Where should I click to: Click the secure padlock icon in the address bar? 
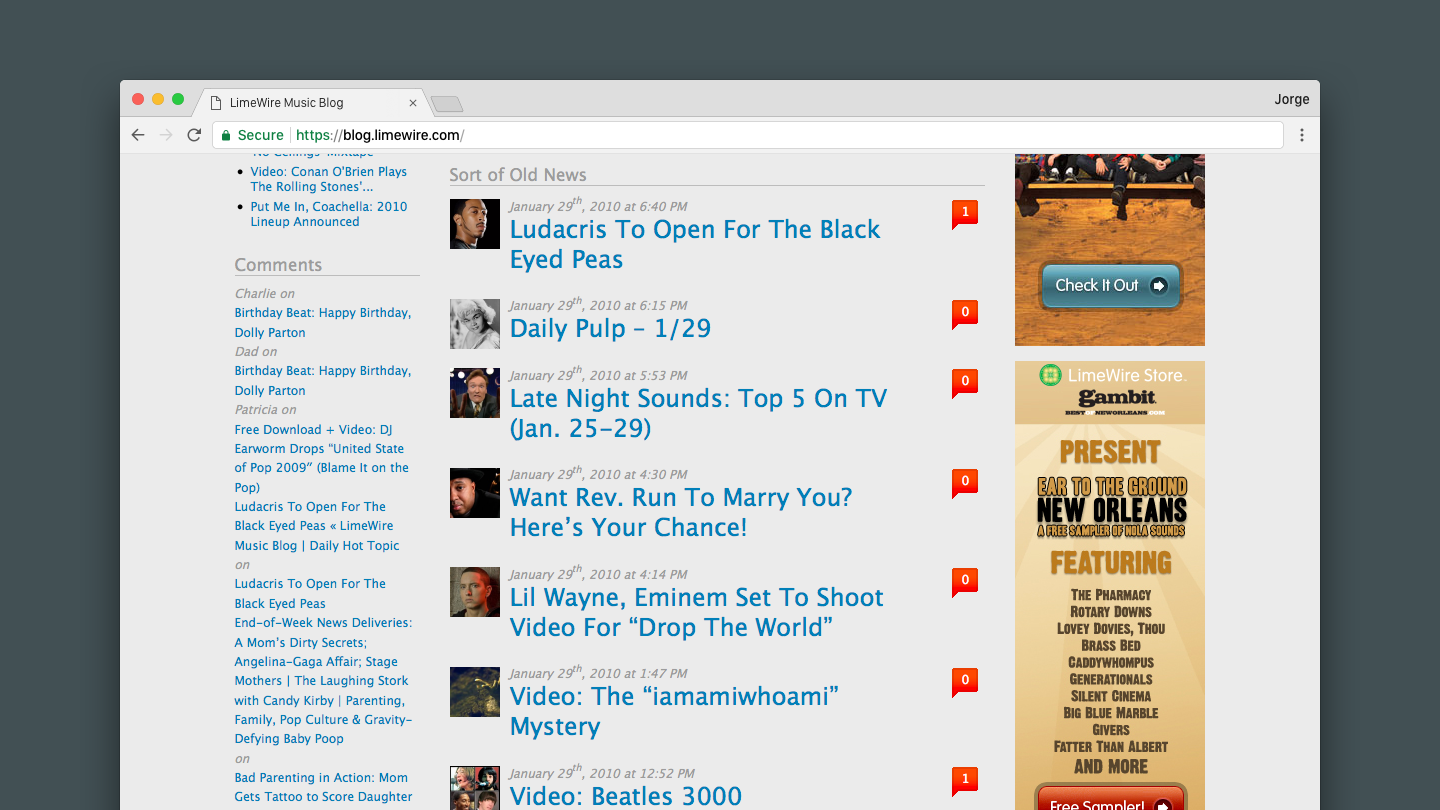pyautogui.click(x=226, y=135)
